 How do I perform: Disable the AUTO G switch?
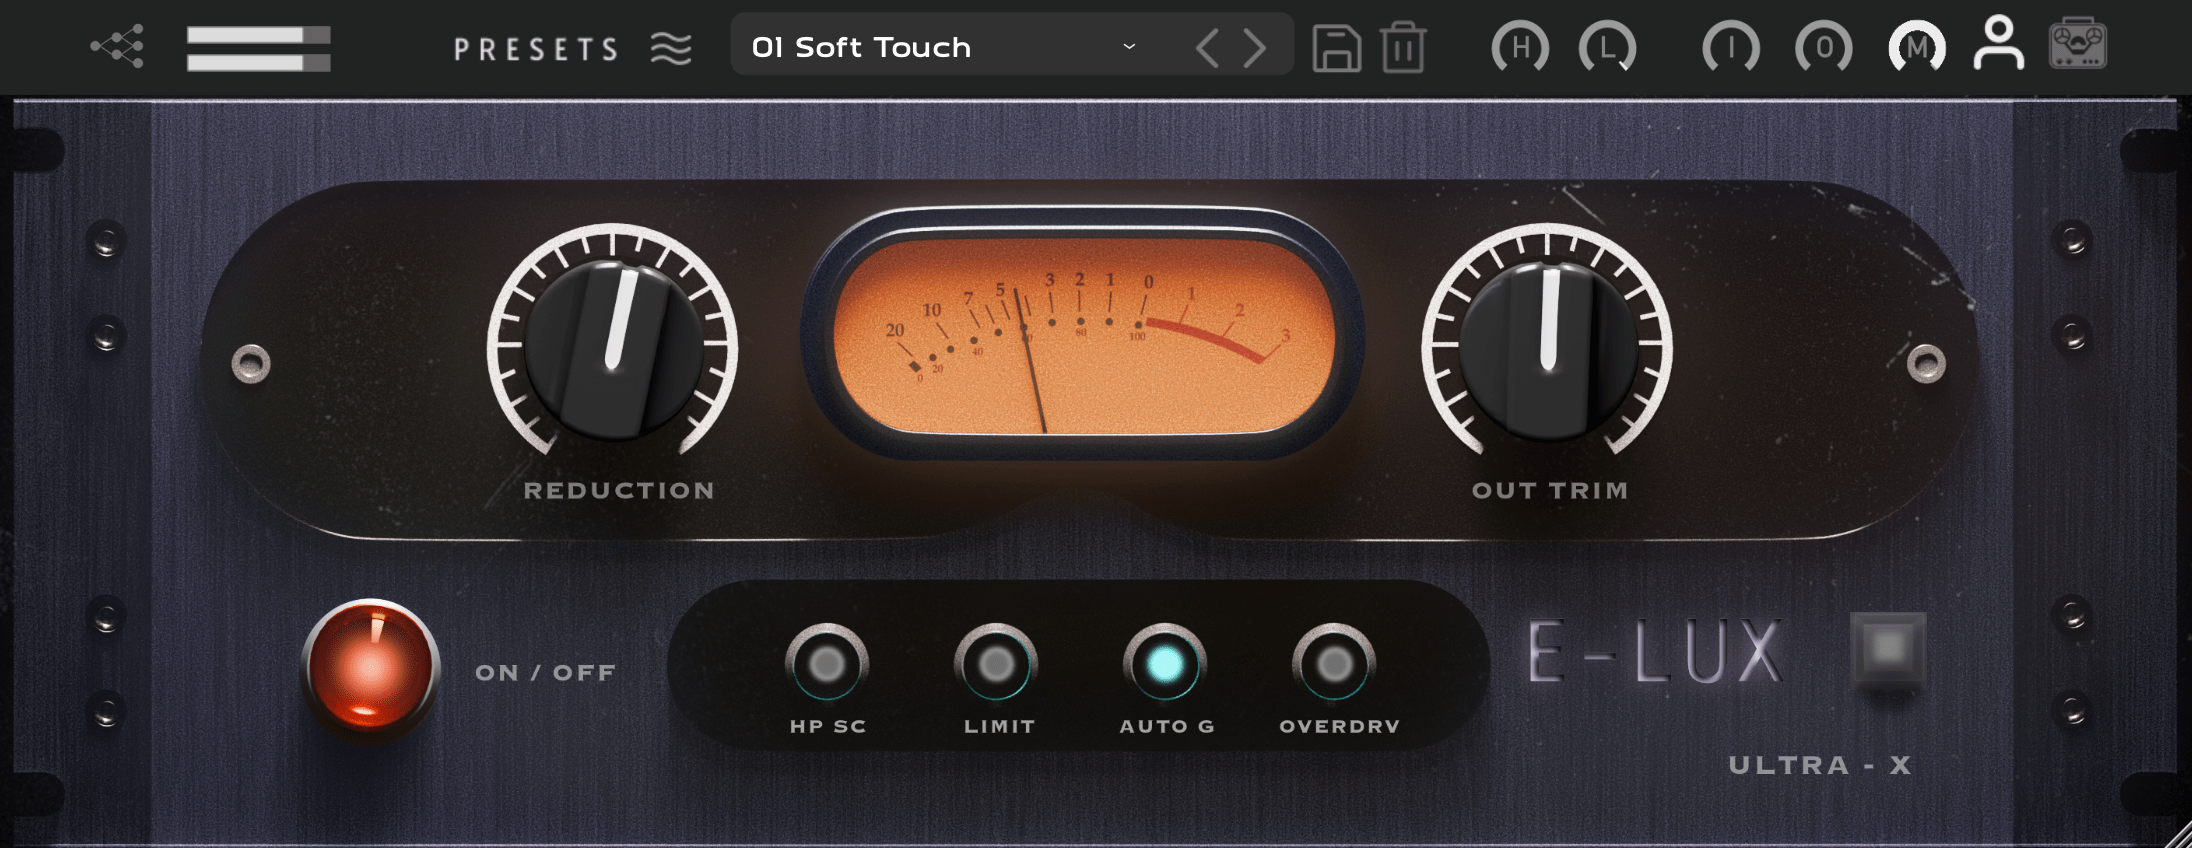(x=1164, y=664)
